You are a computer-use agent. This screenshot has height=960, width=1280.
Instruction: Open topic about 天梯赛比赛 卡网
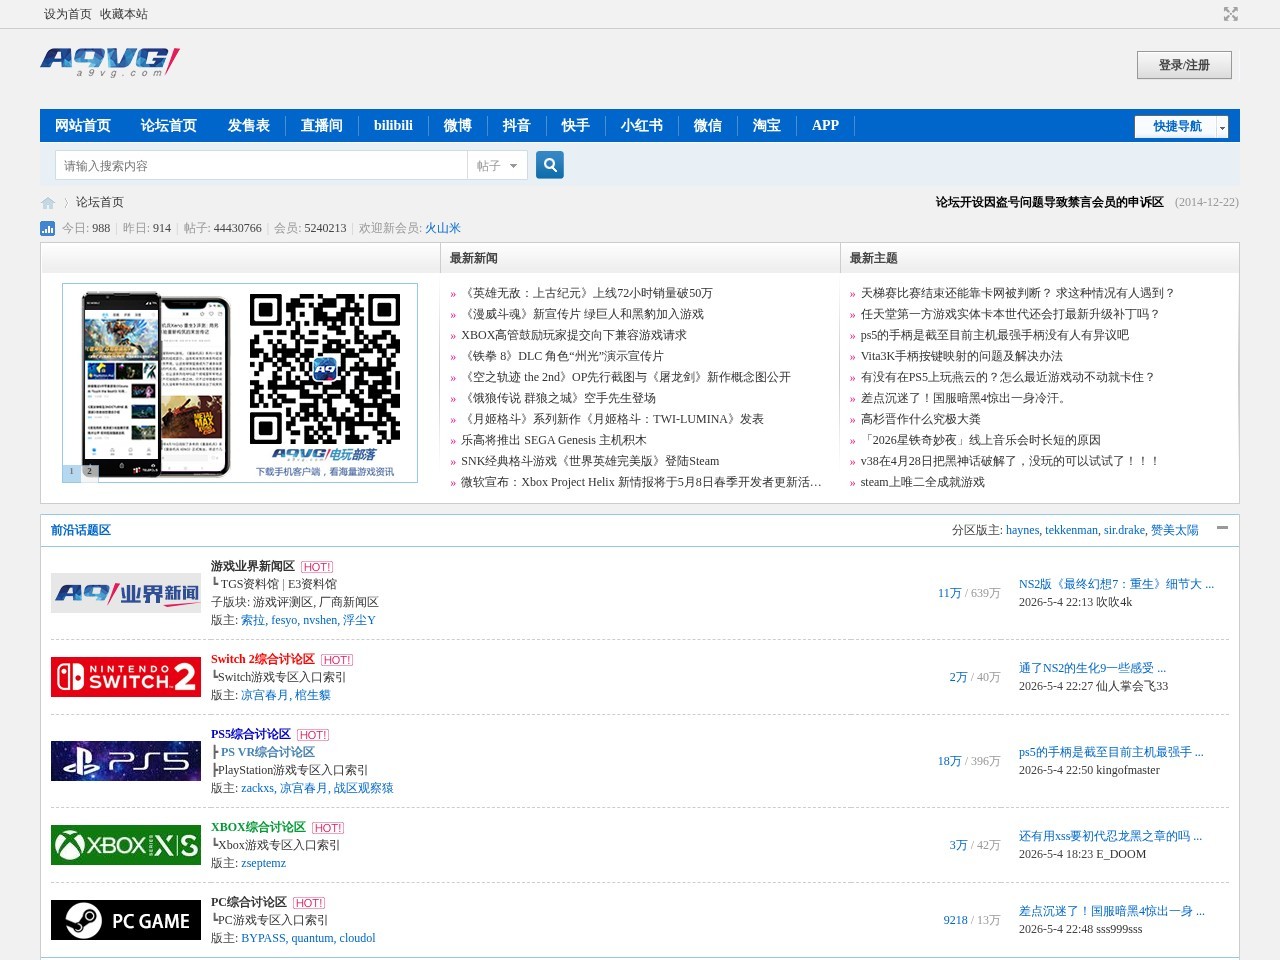pos(1018,293)
